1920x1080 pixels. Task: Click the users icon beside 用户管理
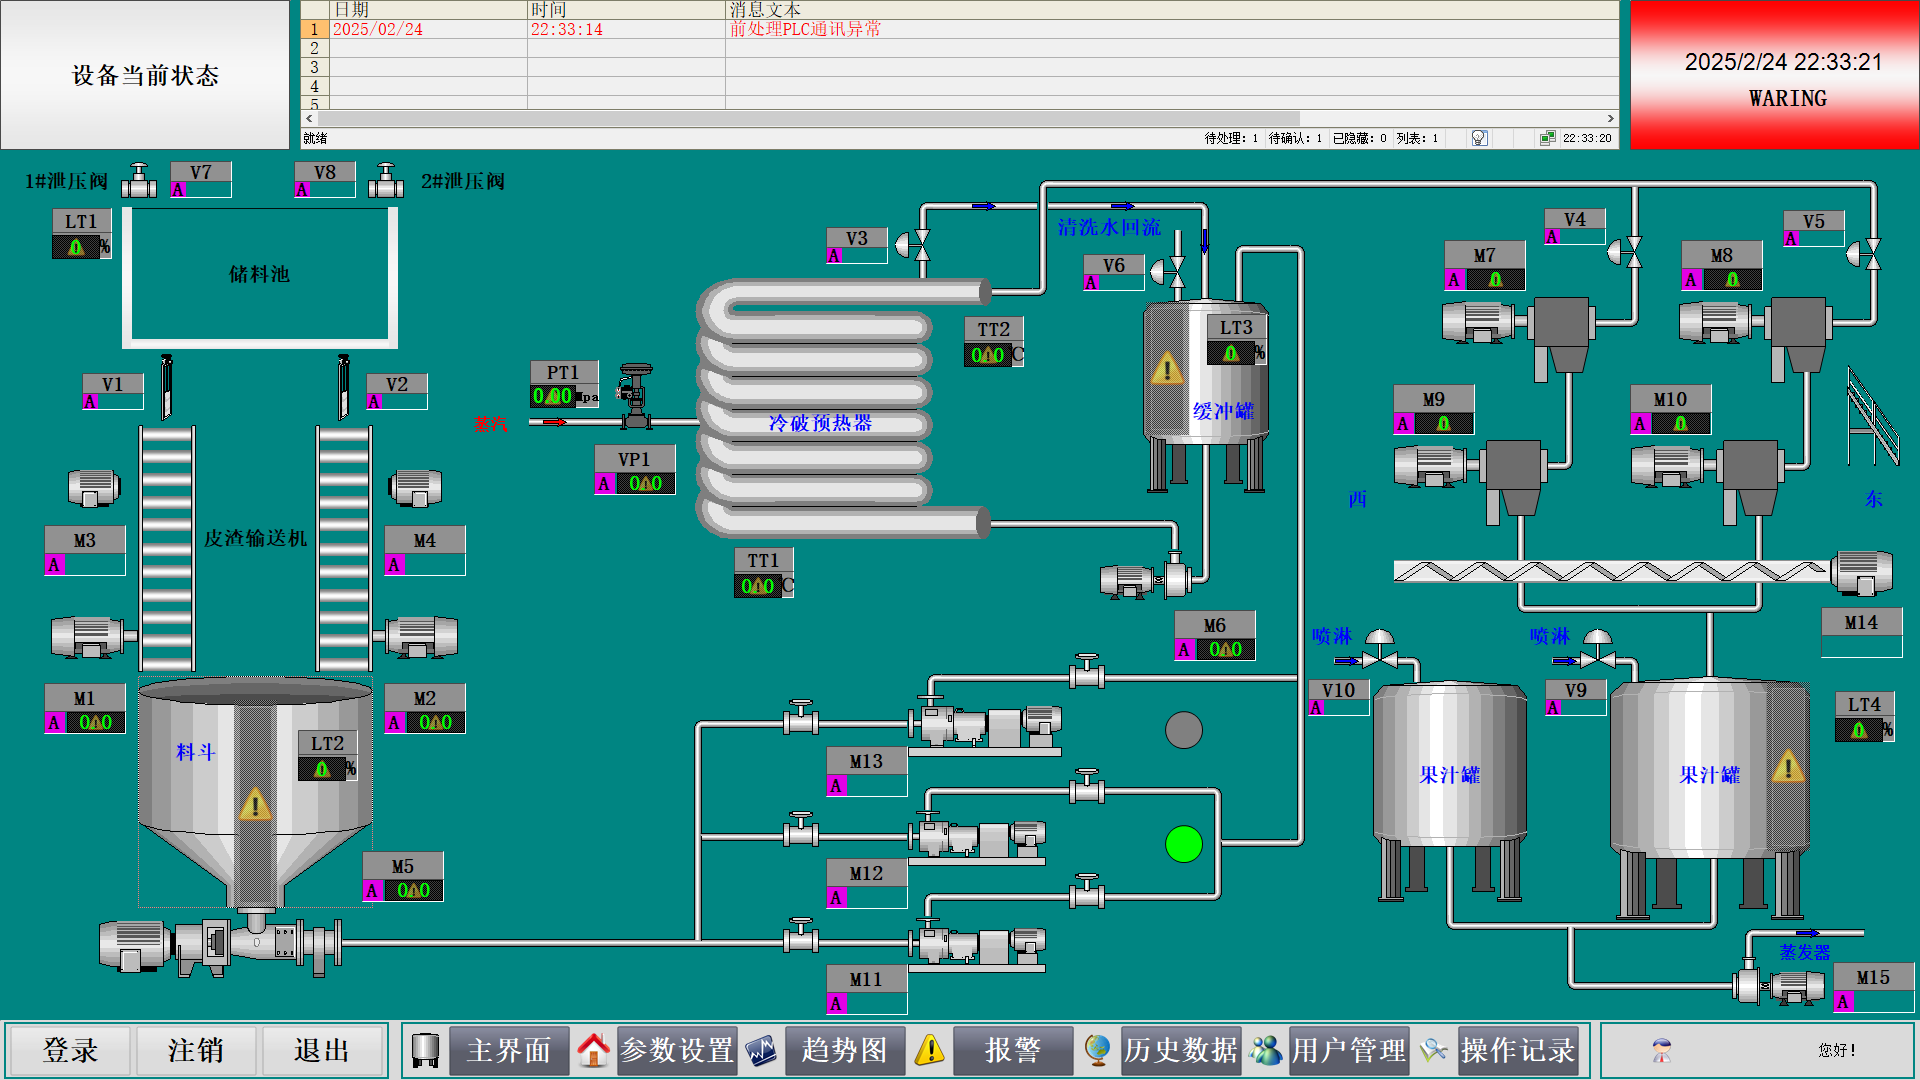1265,1050
